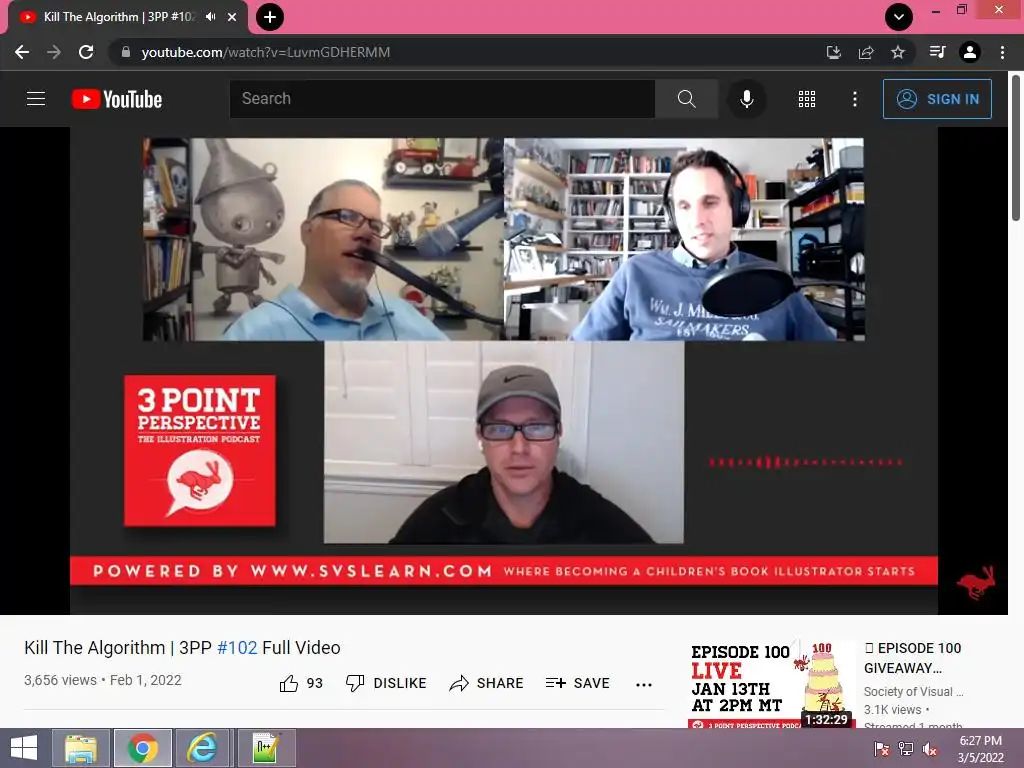This screenshot has height=768, width=1024.
Task: Click the red rabbit channel watermark
Action: click(976, 583)
